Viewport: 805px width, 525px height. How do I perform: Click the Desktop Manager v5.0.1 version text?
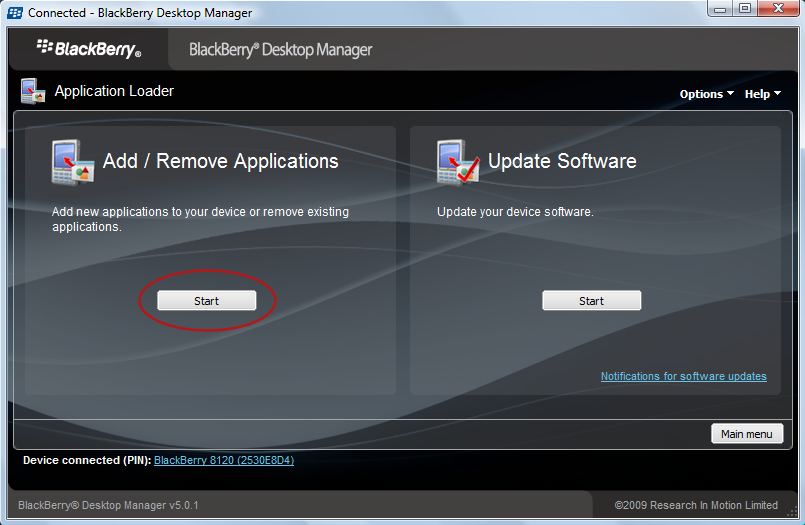pos(108,505)
